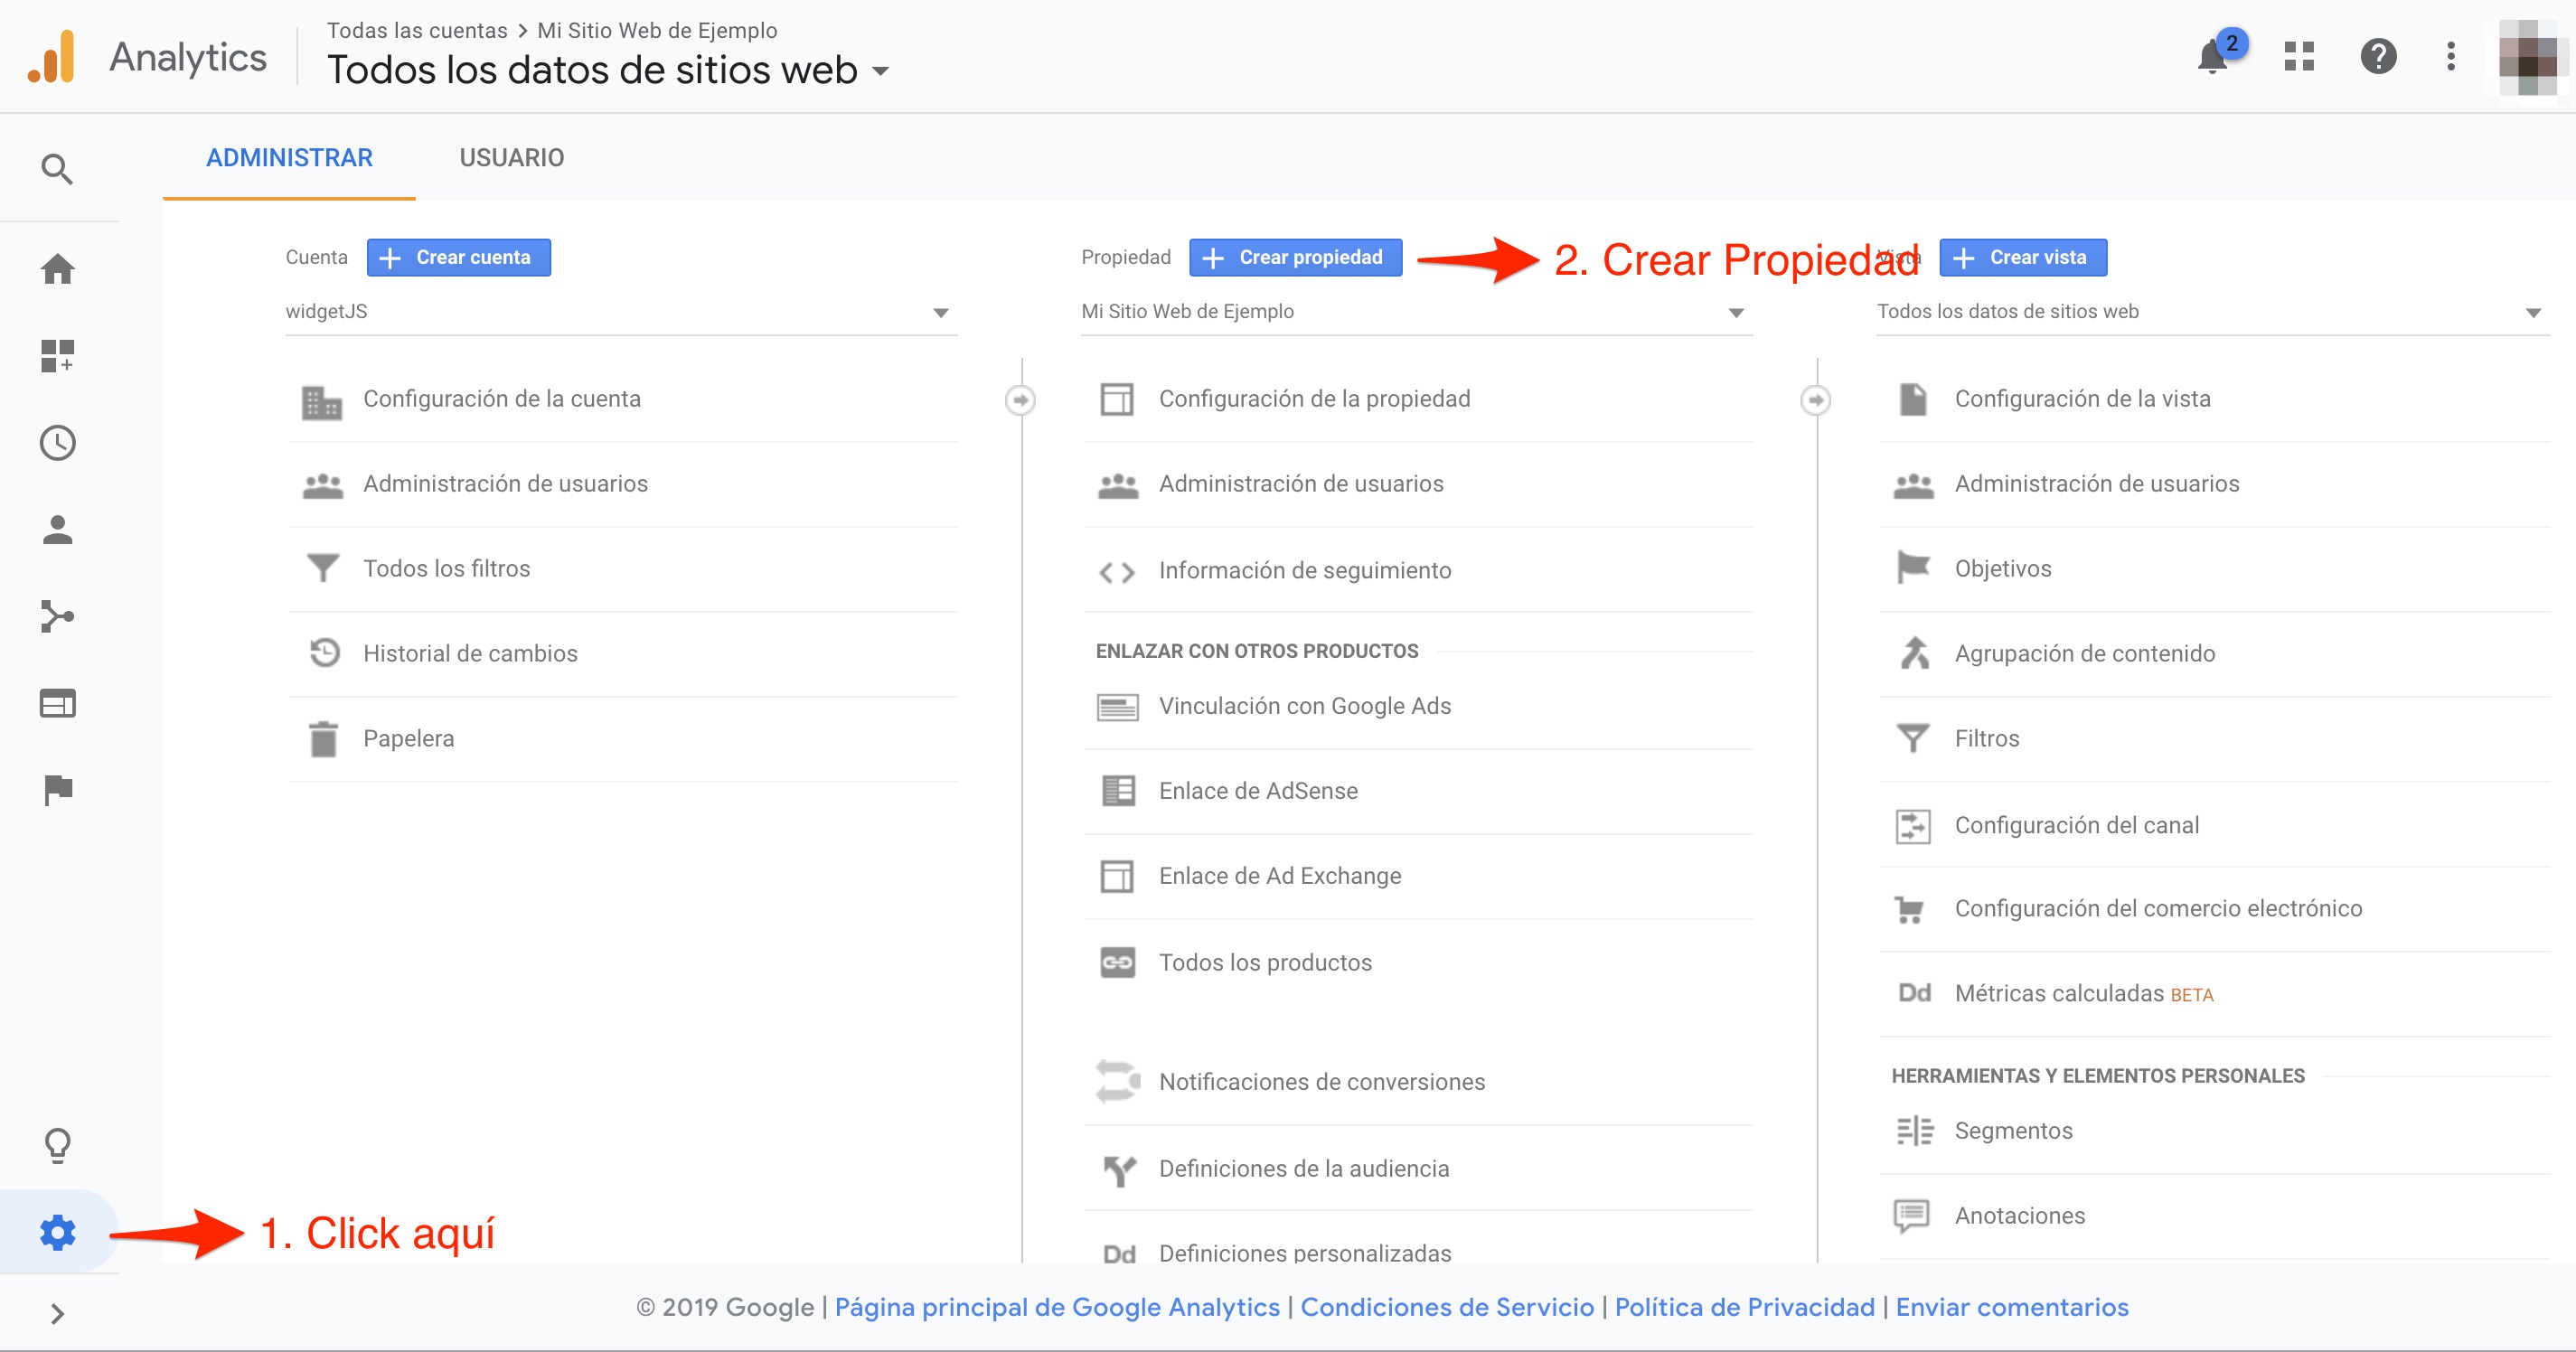Viewport: 2576px width, 1352px height.
Task: Click the Crear cuenta button
Action: [458, 258]
